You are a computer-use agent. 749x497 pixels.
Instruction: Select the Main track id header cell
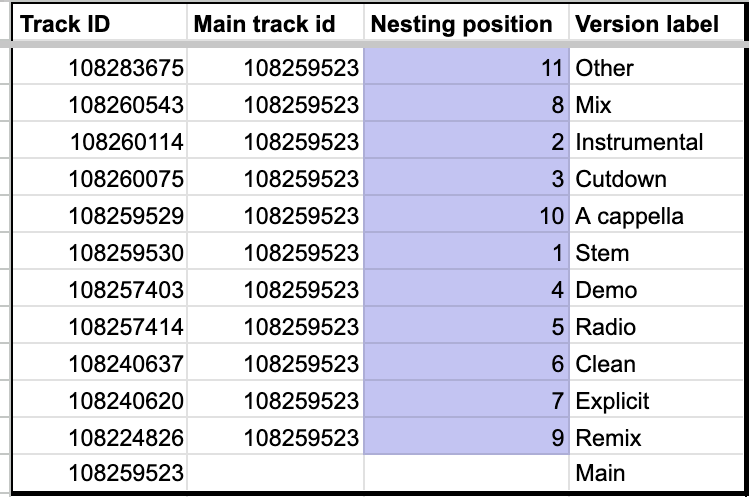pyautogui.click(x=275, y=24)
